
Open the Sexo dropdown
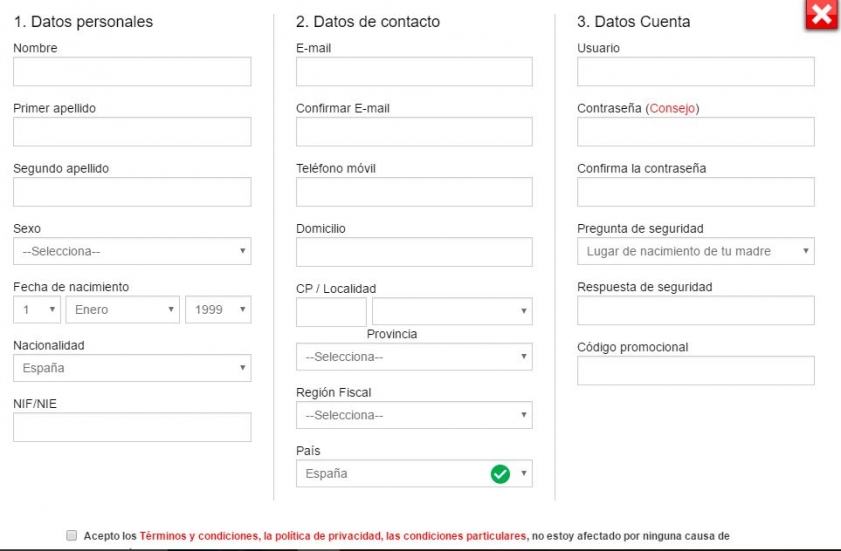point(132,251)
